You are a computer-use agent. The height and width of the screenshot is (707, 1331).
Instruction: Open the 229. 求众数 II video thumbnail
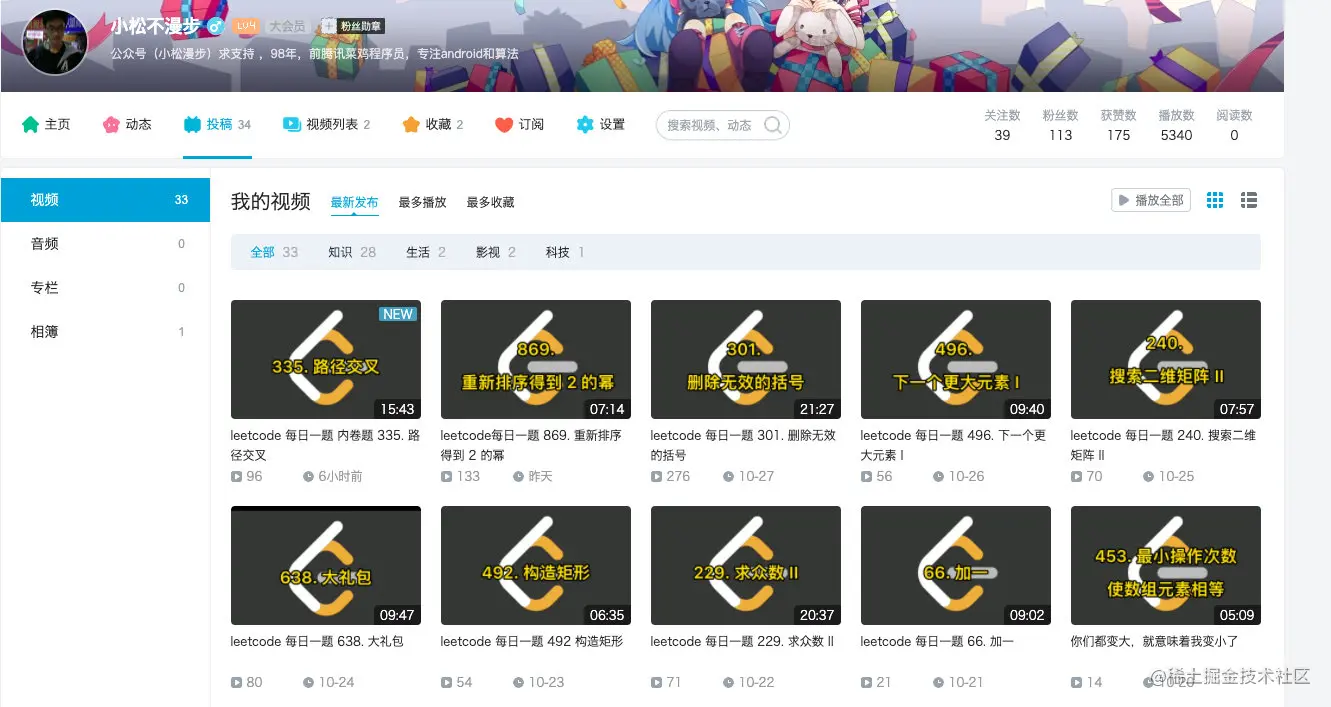(x=746, y=565)
